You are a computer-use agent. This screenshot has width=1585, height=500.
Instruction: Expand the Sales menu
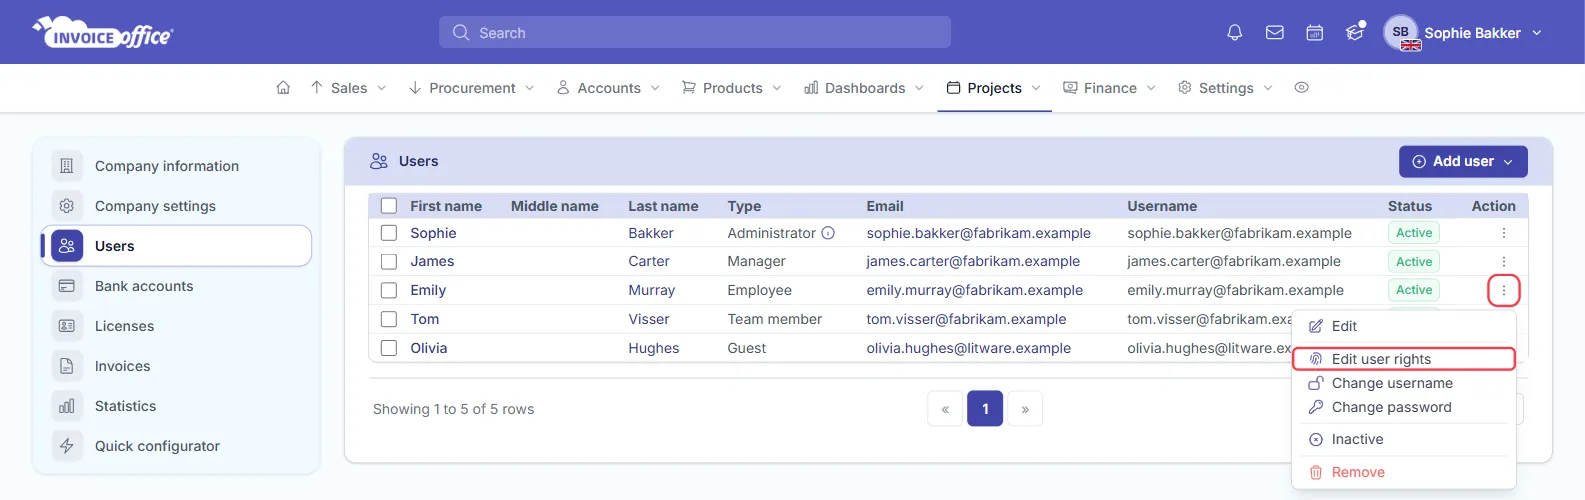[348, 88]
